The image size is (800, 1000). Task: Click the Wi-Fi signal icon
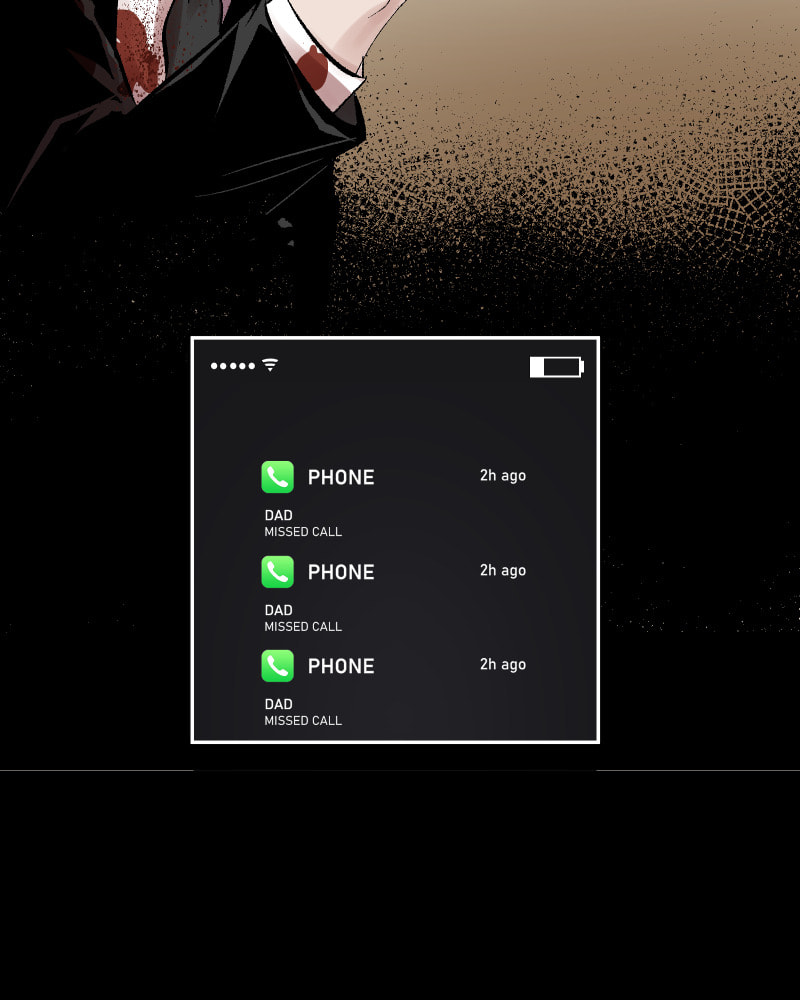click(270, 365)
